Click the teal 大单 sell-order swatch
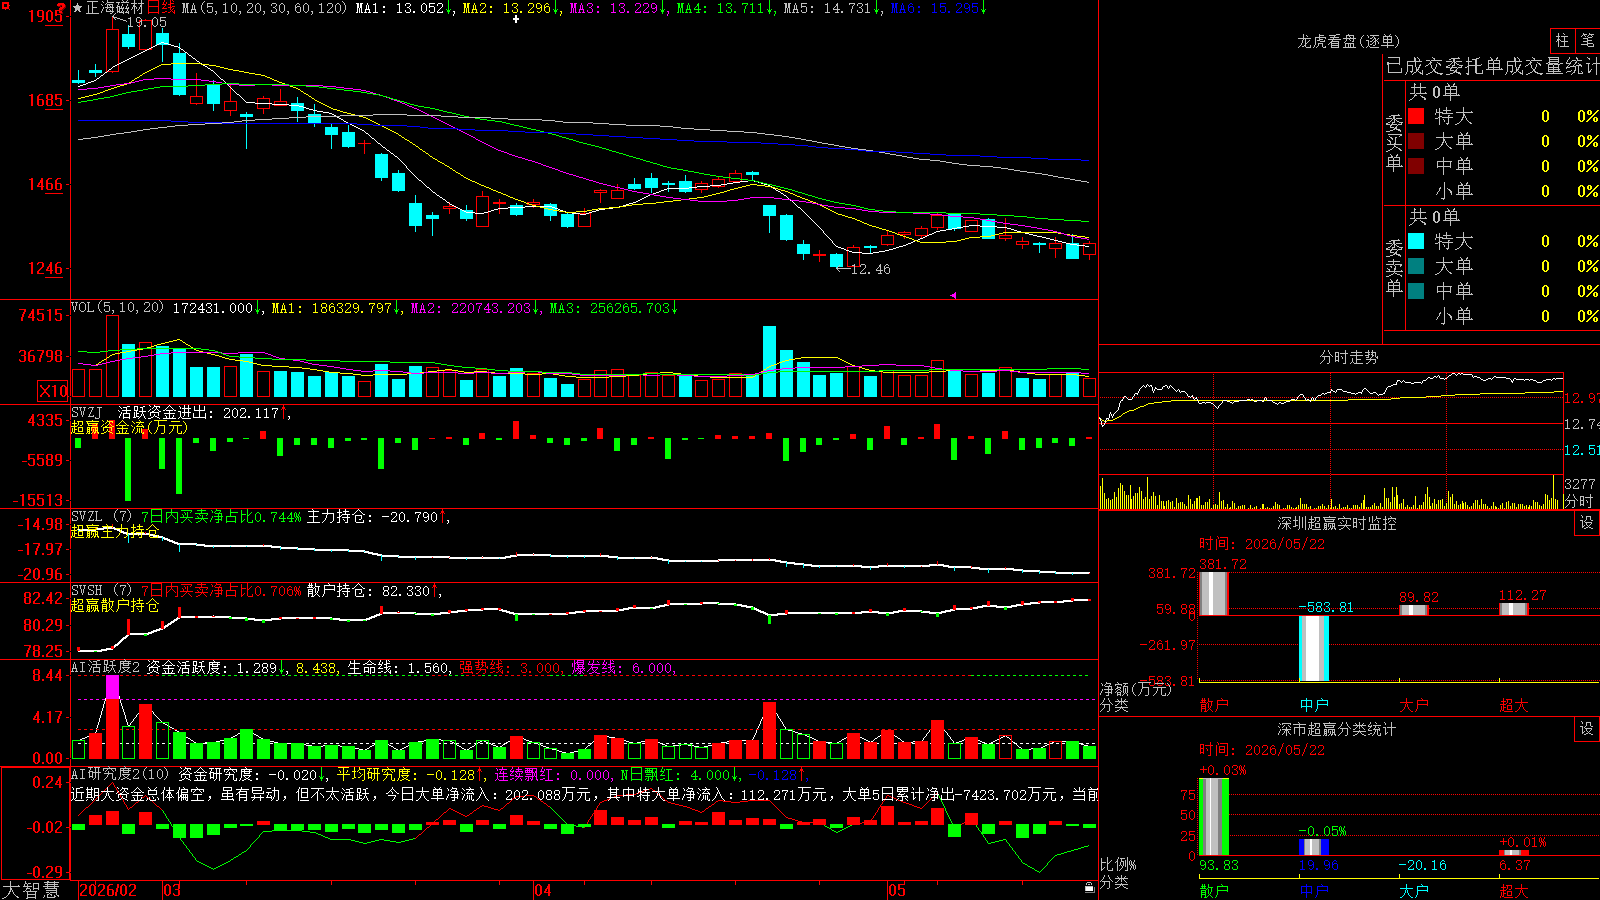The width and height of the screenshot is (1600, 900). [x=1416, y=266]
